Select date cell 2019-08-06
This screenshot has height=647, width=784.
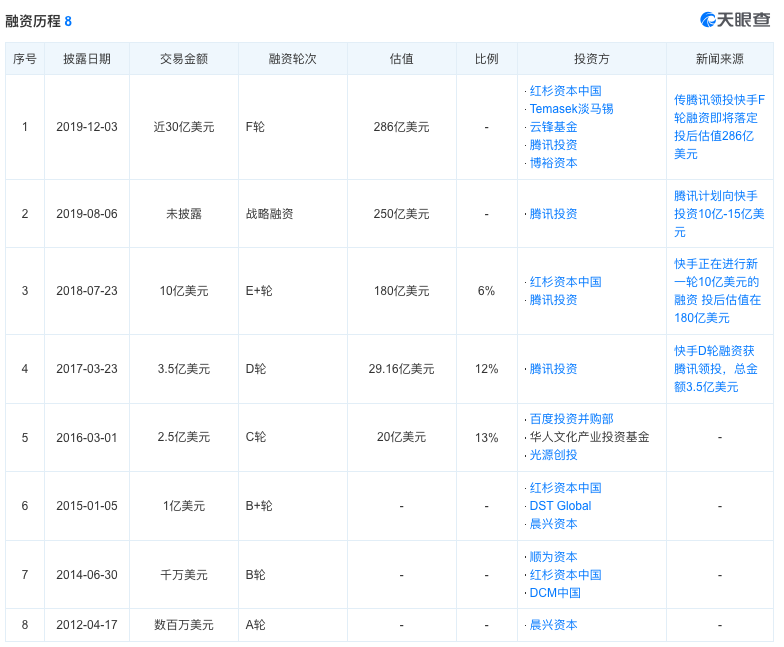[x=87, y=214]
